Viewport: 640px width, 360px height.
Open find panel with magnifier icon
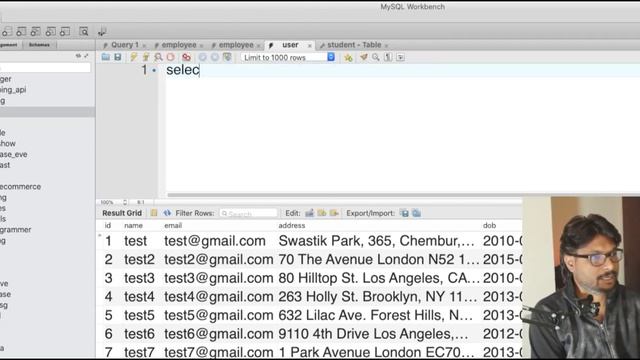(376, 57)
